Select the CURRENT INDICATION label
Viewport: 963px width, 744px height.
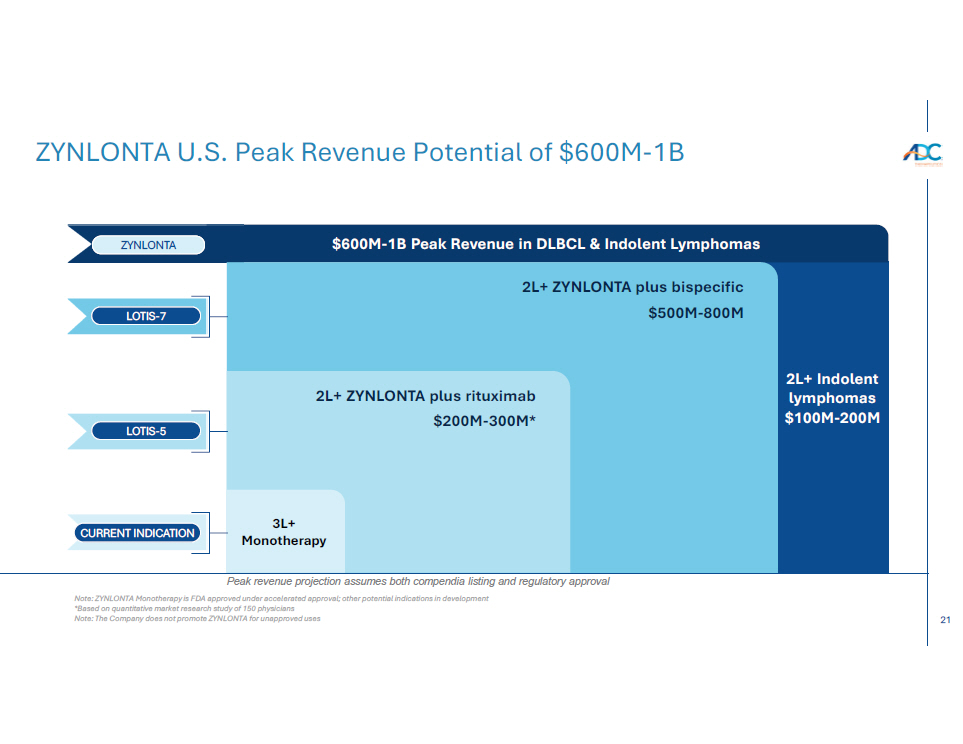(137, 533)
